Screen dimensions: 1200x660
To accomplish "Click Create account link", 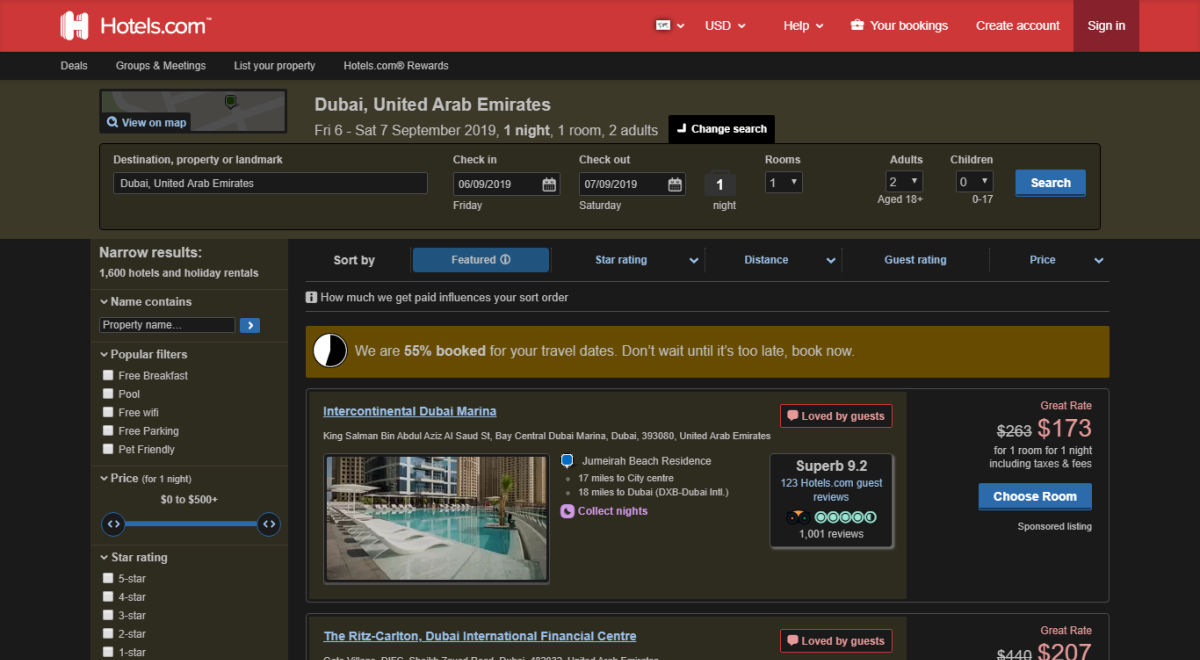I will [1018, 26].
